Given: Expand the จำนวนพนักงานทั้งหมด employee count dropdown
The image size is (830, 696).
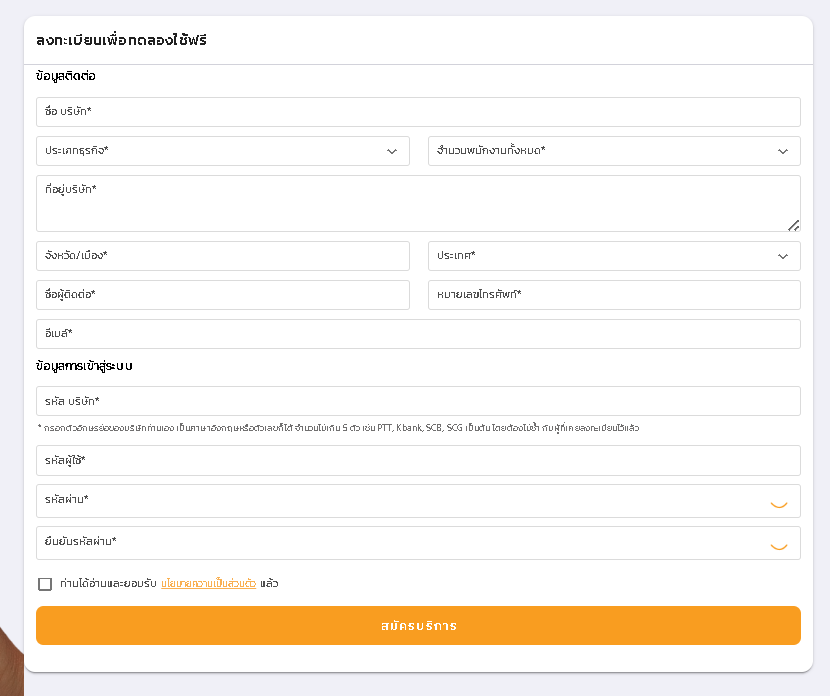Looking at the screenshot, I should tap(614, 150).
